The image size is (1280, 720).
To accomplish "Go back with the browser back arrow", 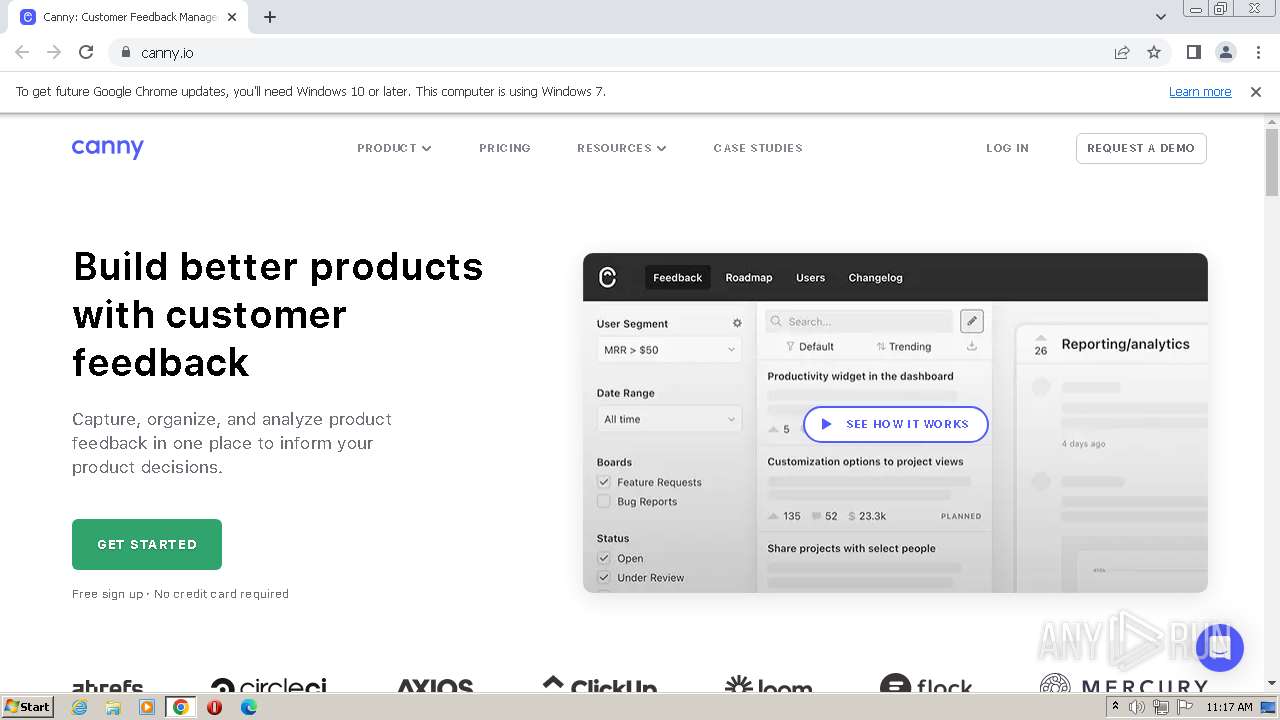I will click(x=22, y=52).
